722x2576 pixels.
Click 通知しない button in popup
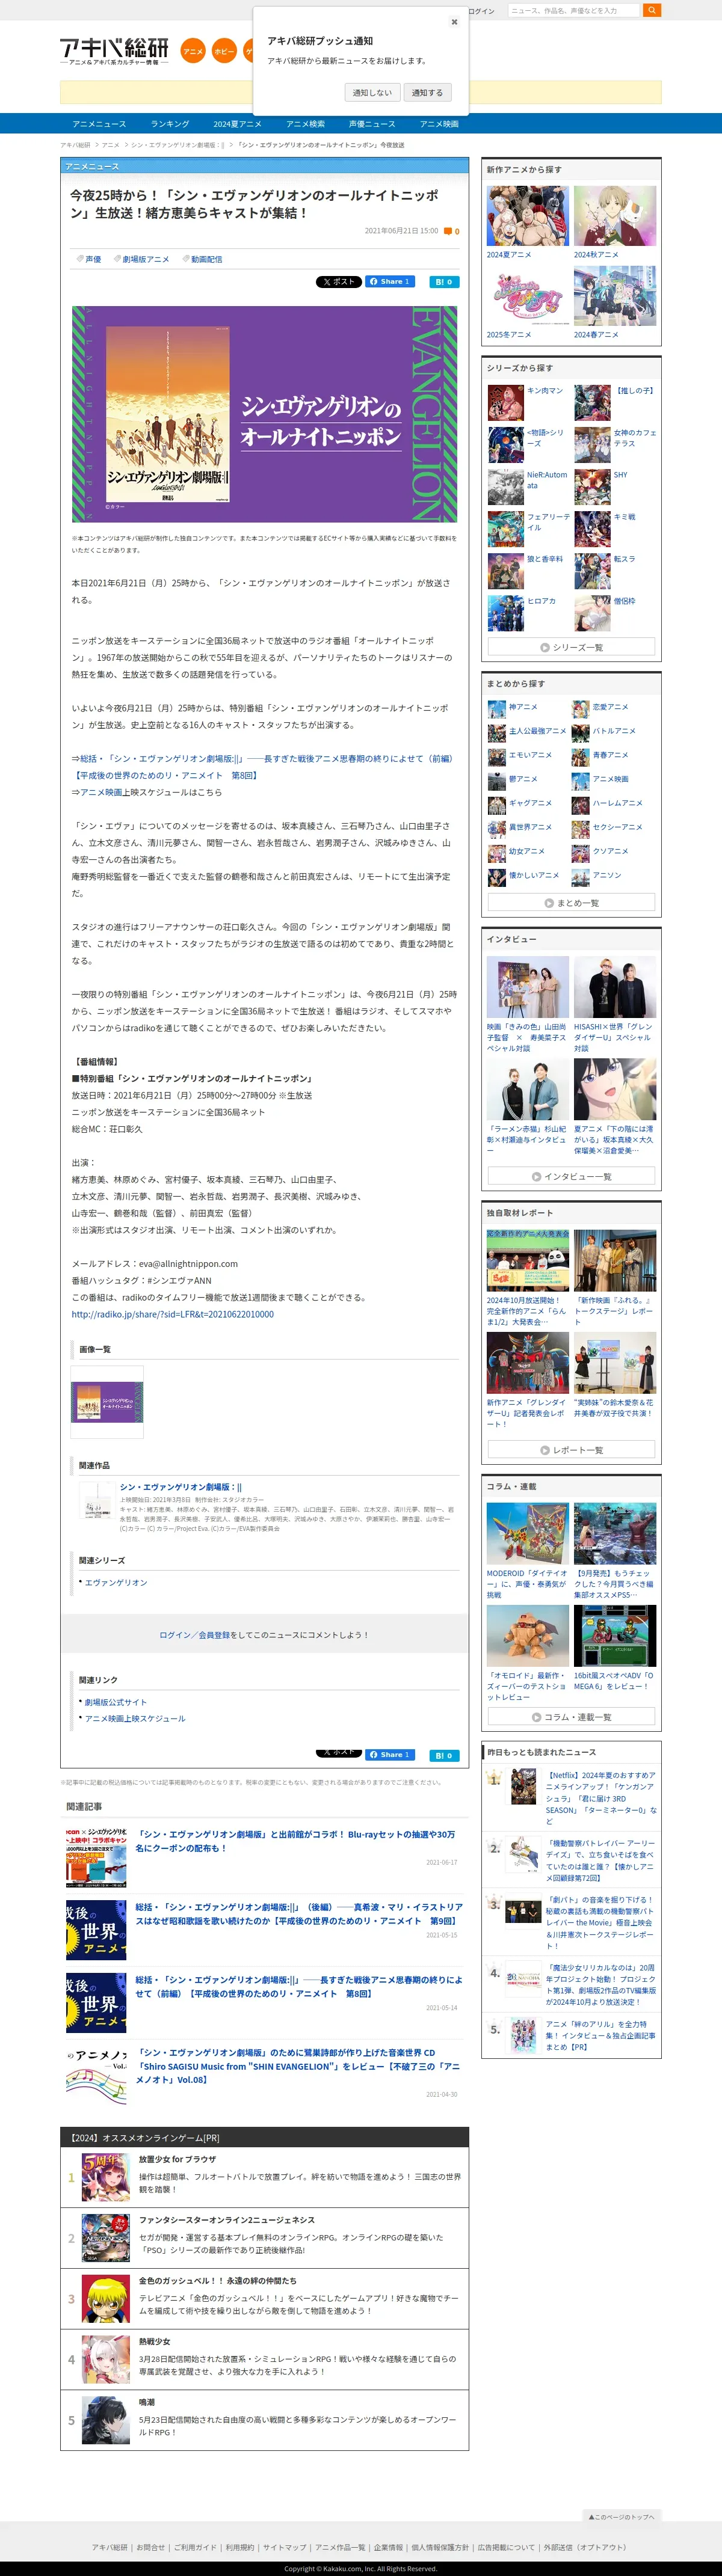[372, 92]
